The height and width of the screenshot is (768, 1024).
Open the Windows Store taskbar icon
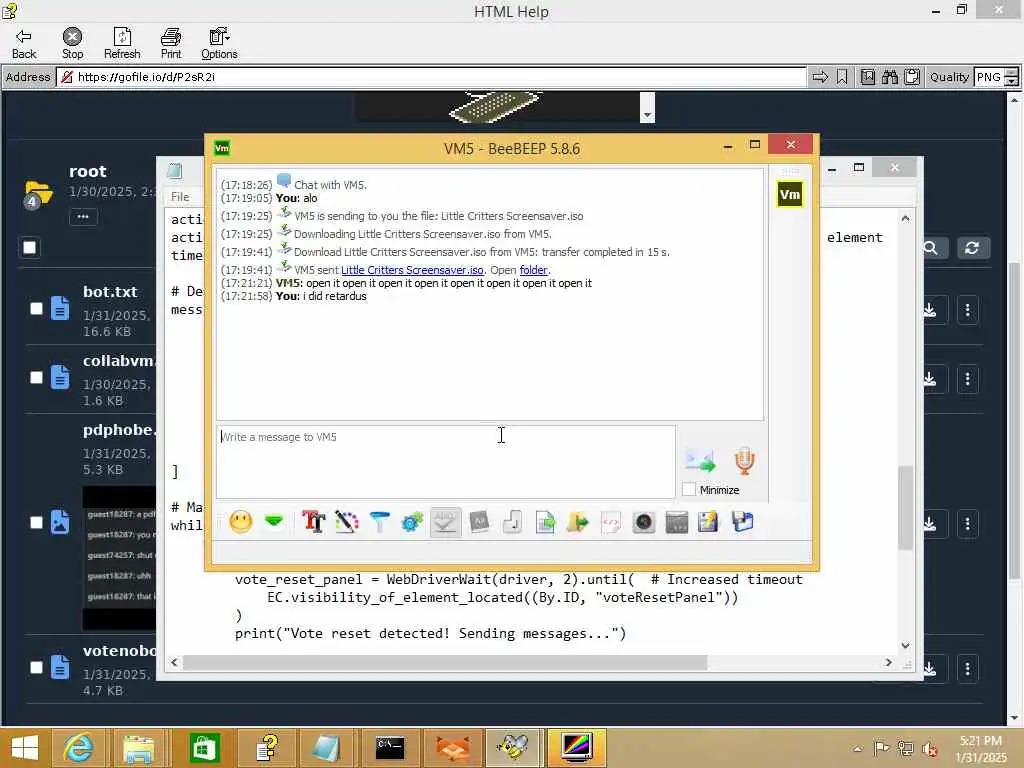point(204,748)
